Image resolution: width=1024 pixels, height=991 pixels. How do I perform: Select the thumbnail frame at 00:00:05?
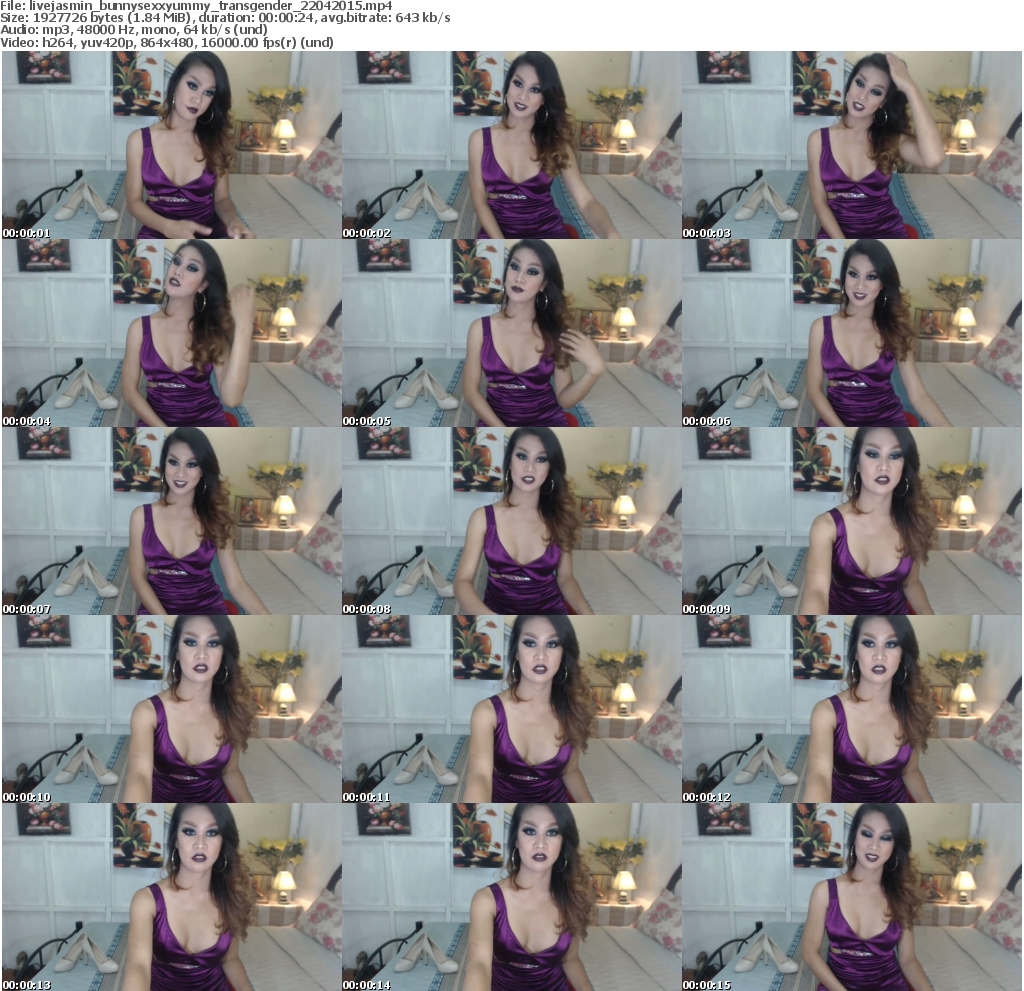tap(512, 333)
